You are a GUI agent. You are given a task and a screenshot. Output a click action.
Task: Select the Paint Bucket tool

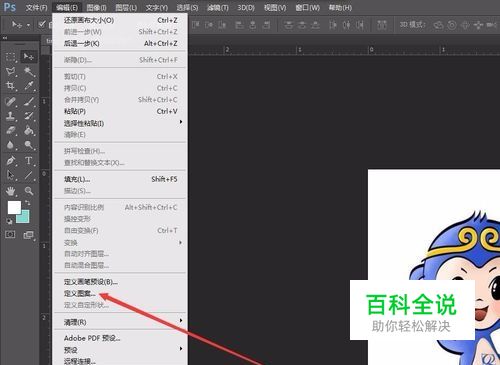click(29, 130)
